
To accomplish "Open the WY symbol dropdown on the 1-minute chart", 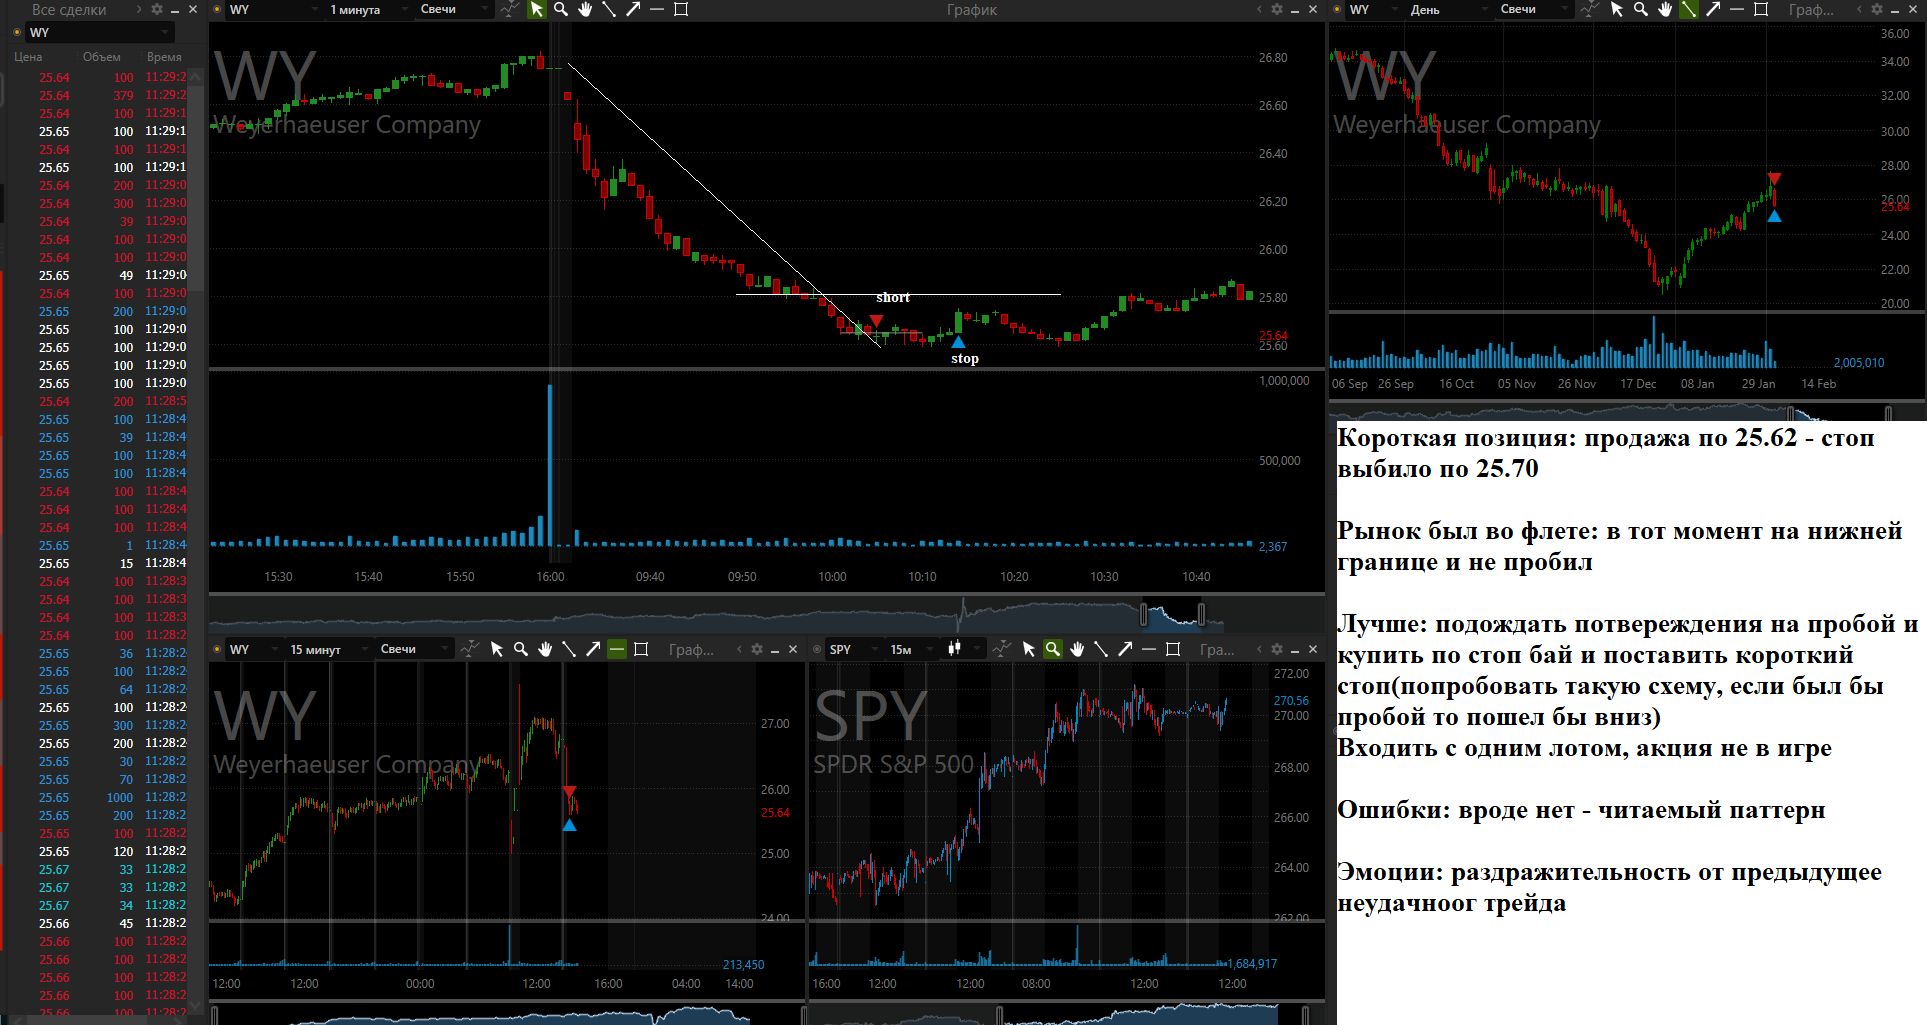I will (x=273, y=9).
